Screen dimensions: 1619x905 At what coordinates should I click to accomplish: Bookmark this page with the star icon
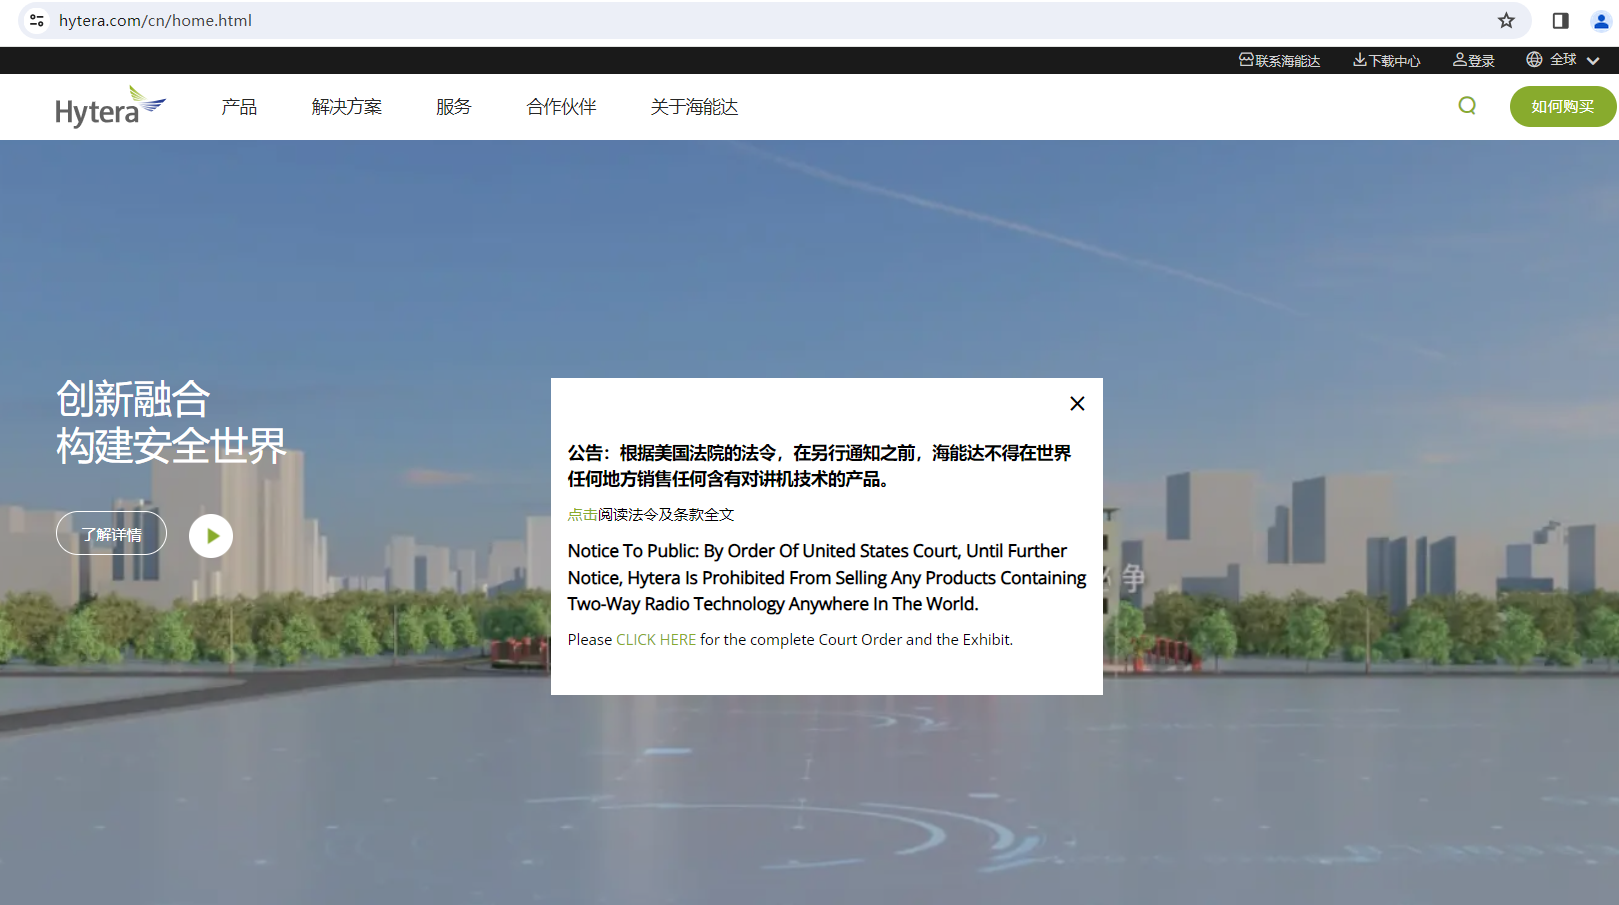1506,20
